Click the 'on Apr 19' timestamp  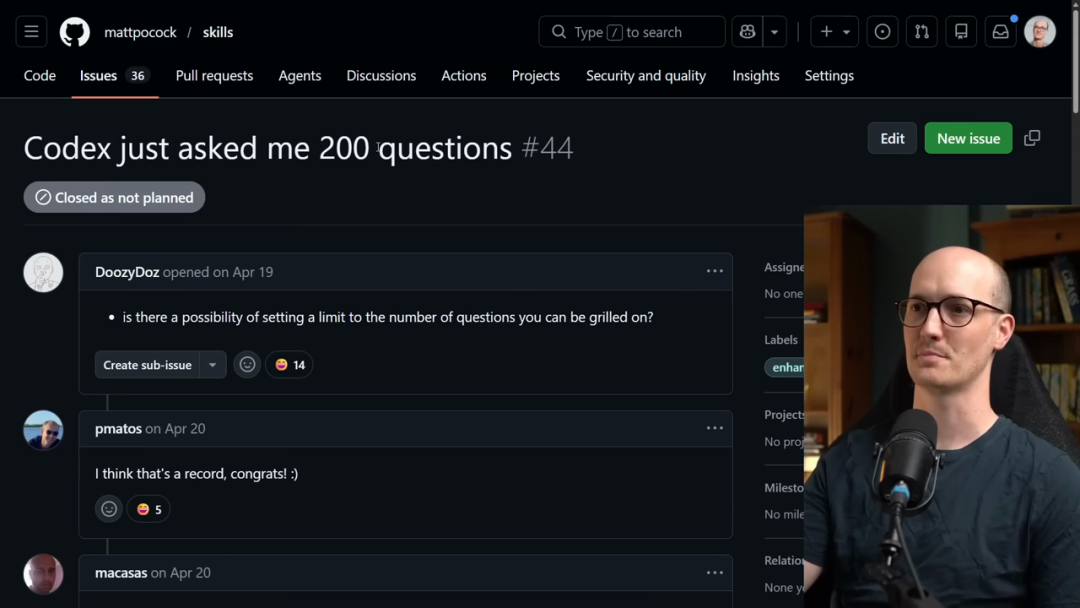[242, 272]
